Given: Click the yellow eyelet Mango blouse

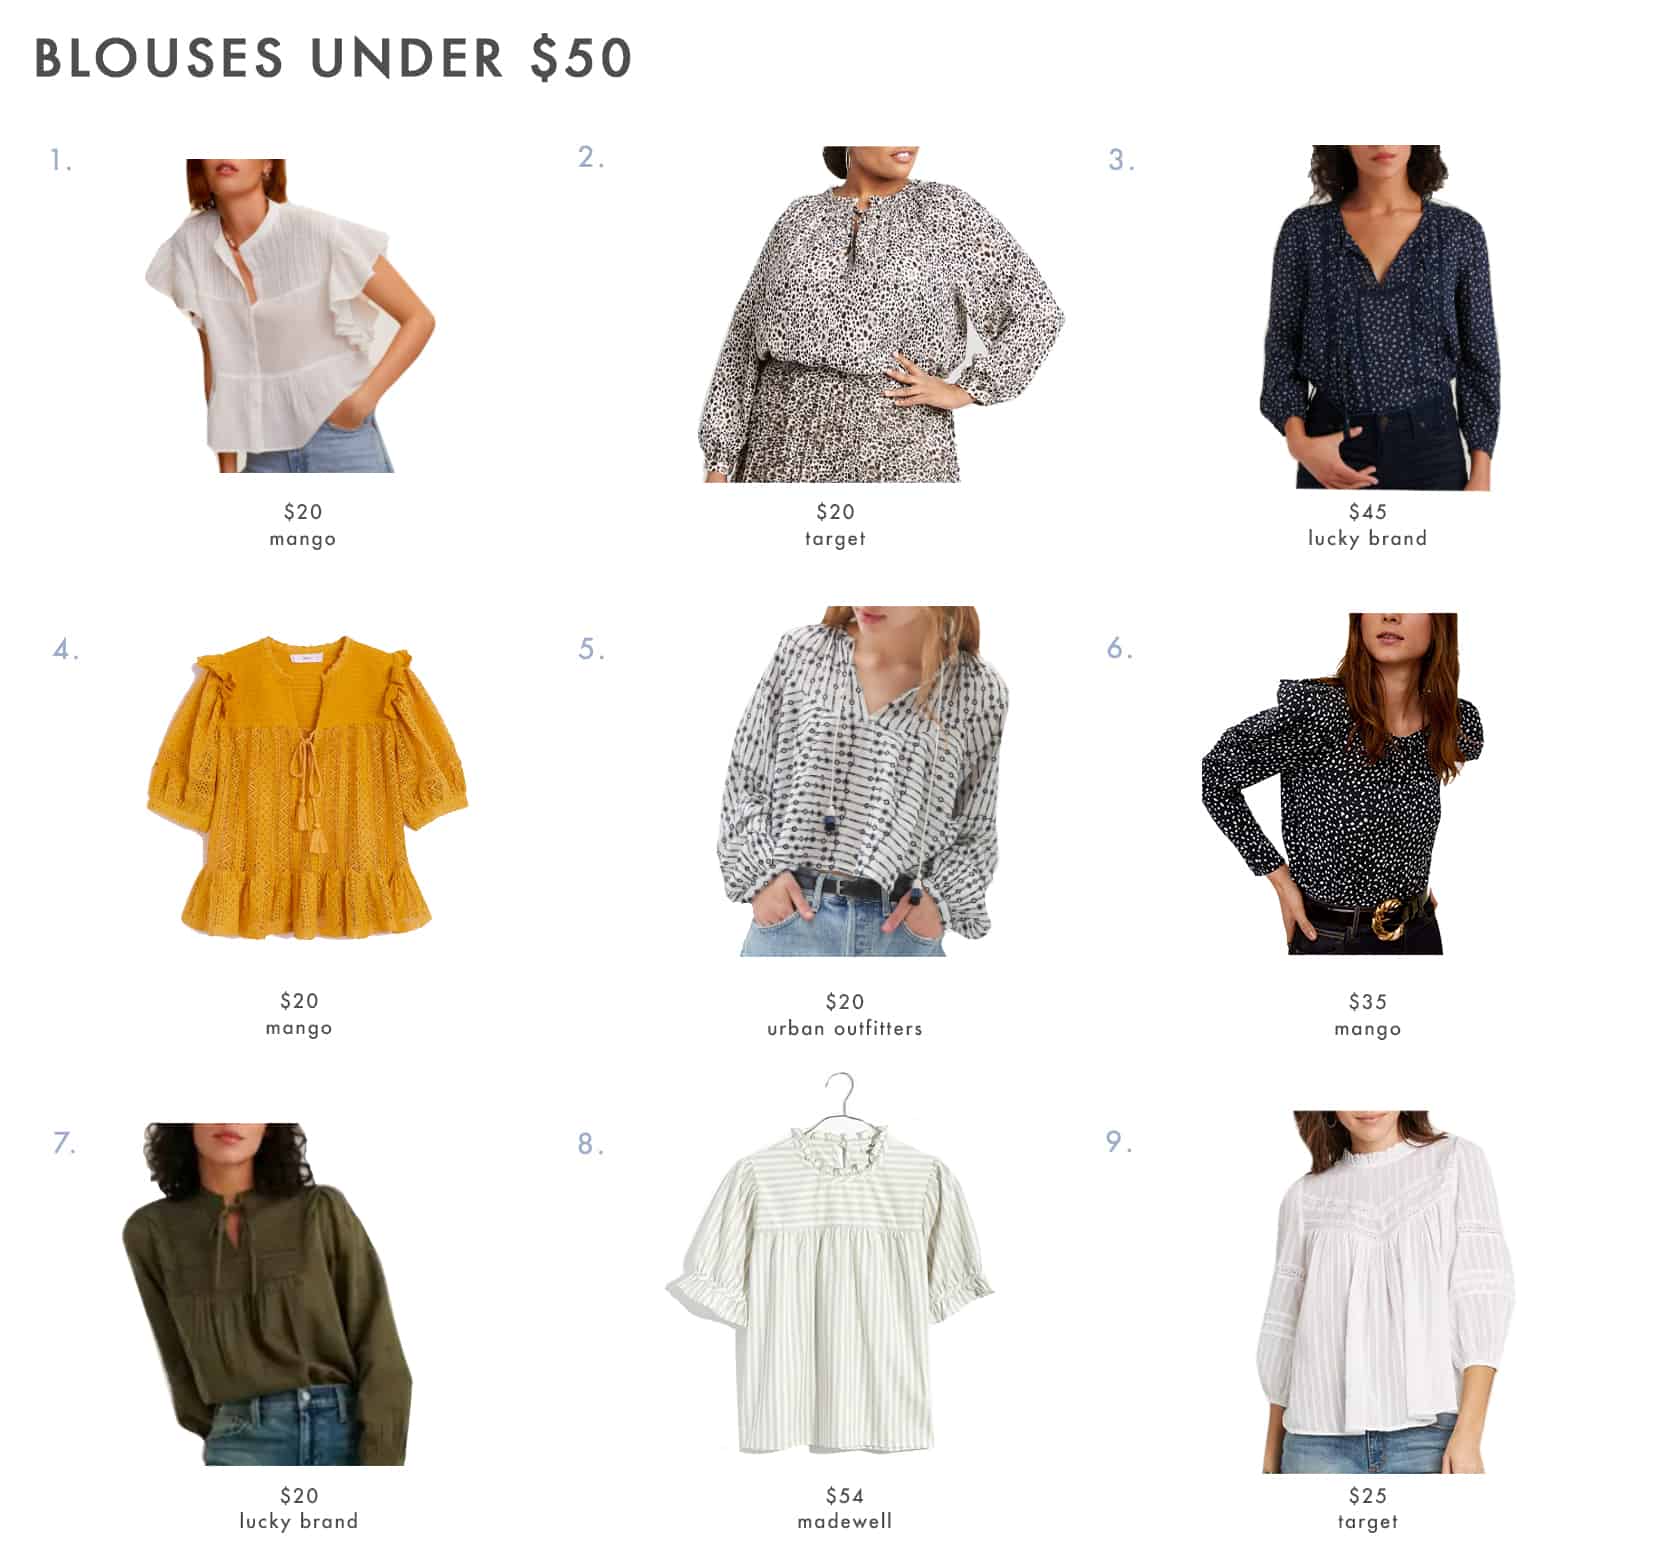Looking at the screenshot, I should pos(308,786).
